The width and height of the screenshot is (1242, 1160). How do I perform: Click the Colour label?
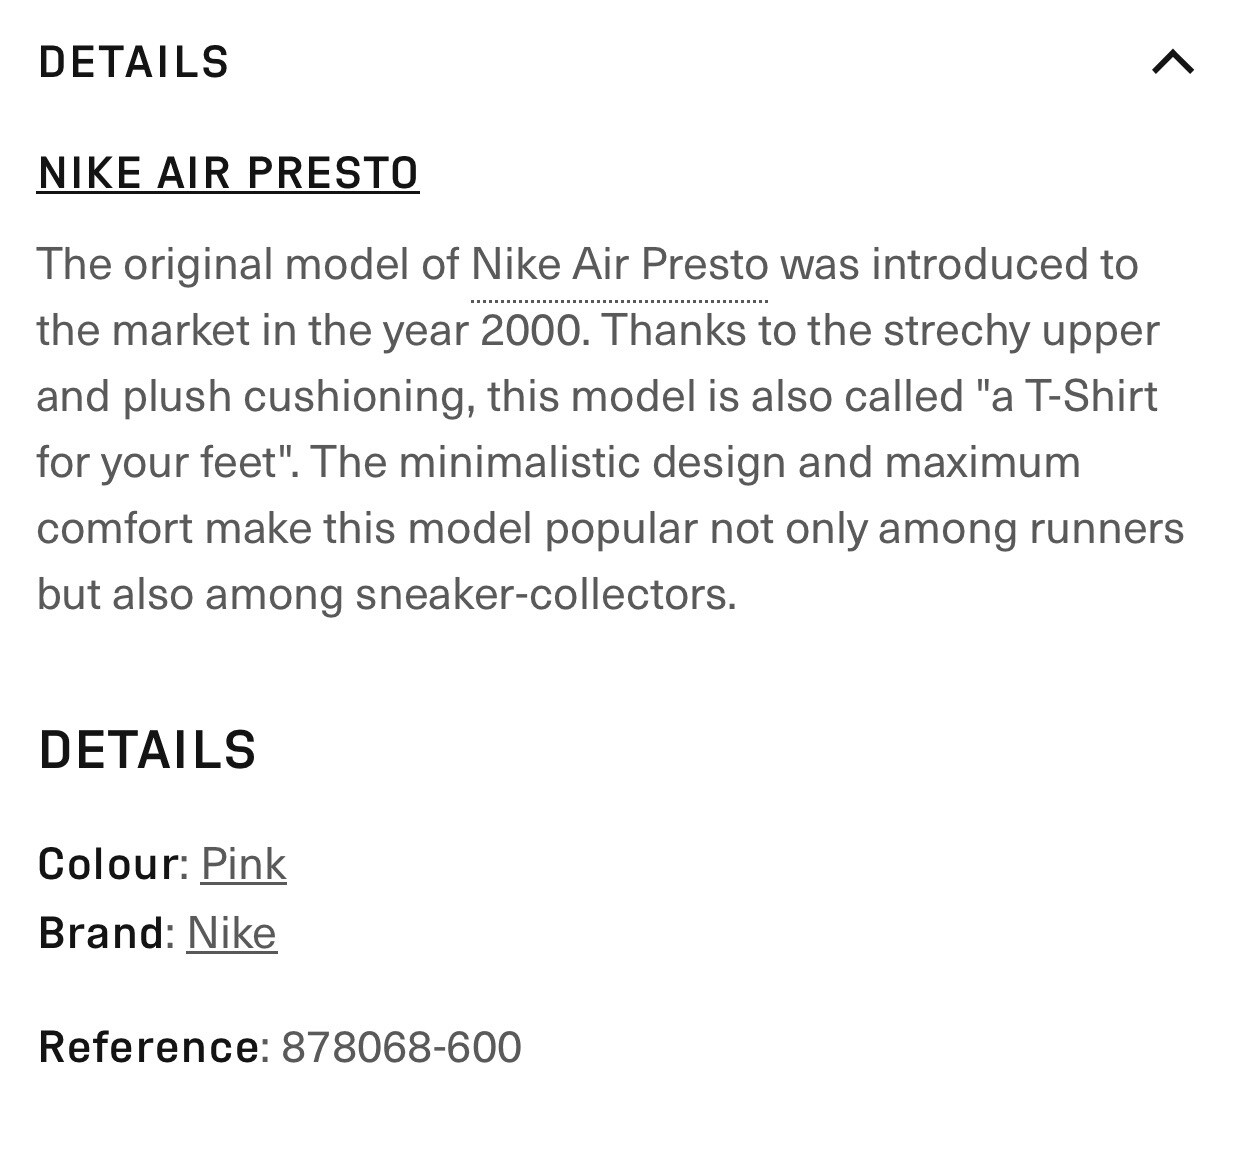click(108, 863)
